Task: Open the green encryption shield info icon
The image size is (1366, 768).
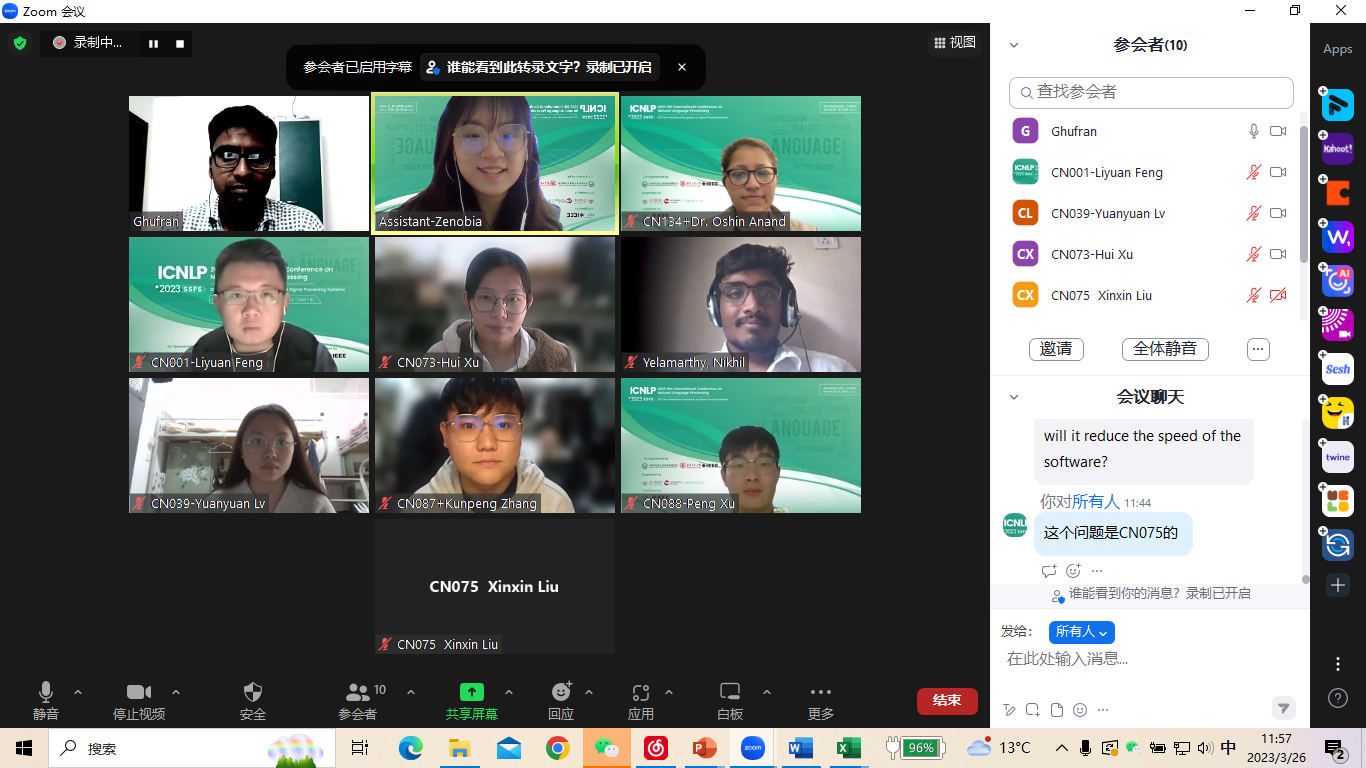Action: click(19, 43)
